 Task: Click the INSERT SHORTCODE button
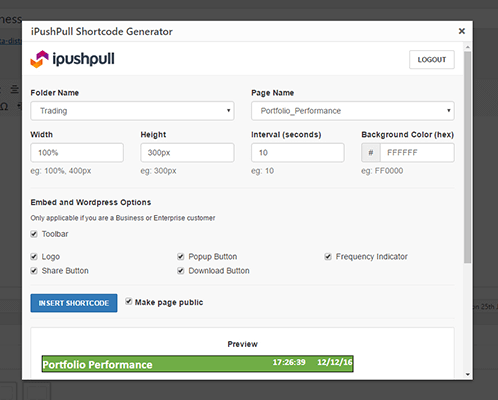point(74,303)
